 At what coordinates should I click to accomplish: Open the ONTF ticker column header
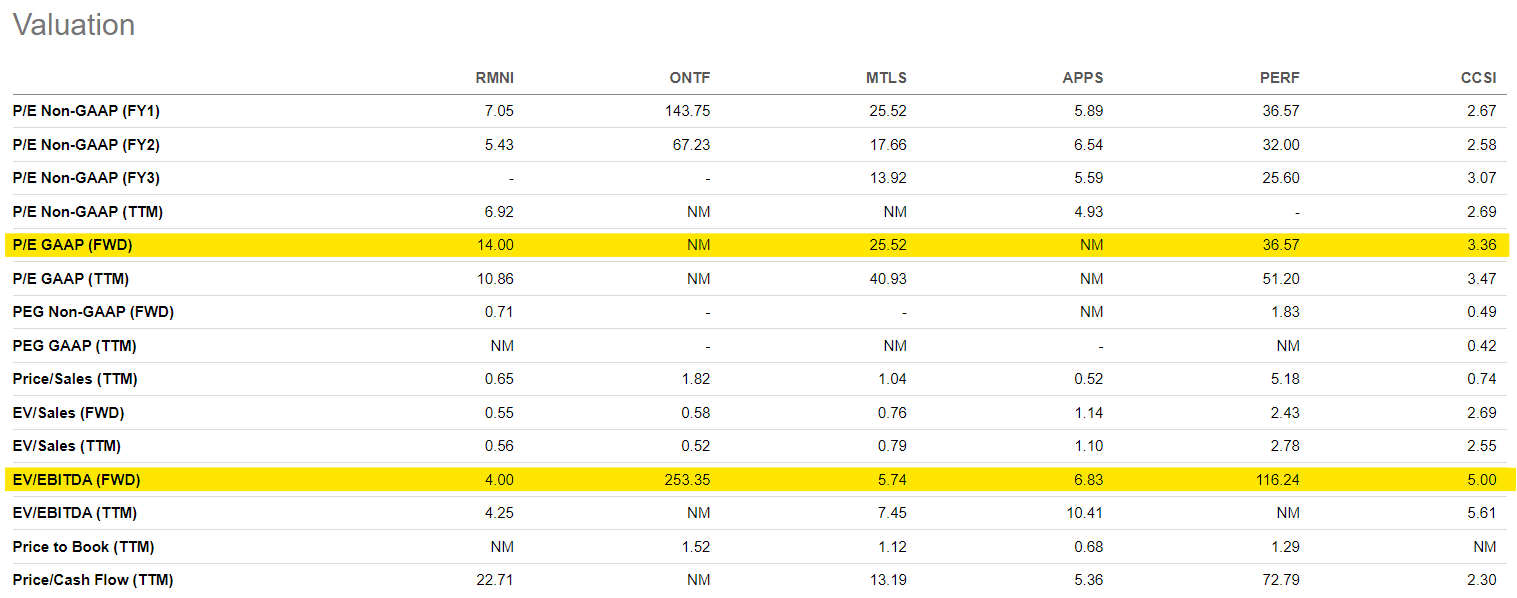pos(687,77)
